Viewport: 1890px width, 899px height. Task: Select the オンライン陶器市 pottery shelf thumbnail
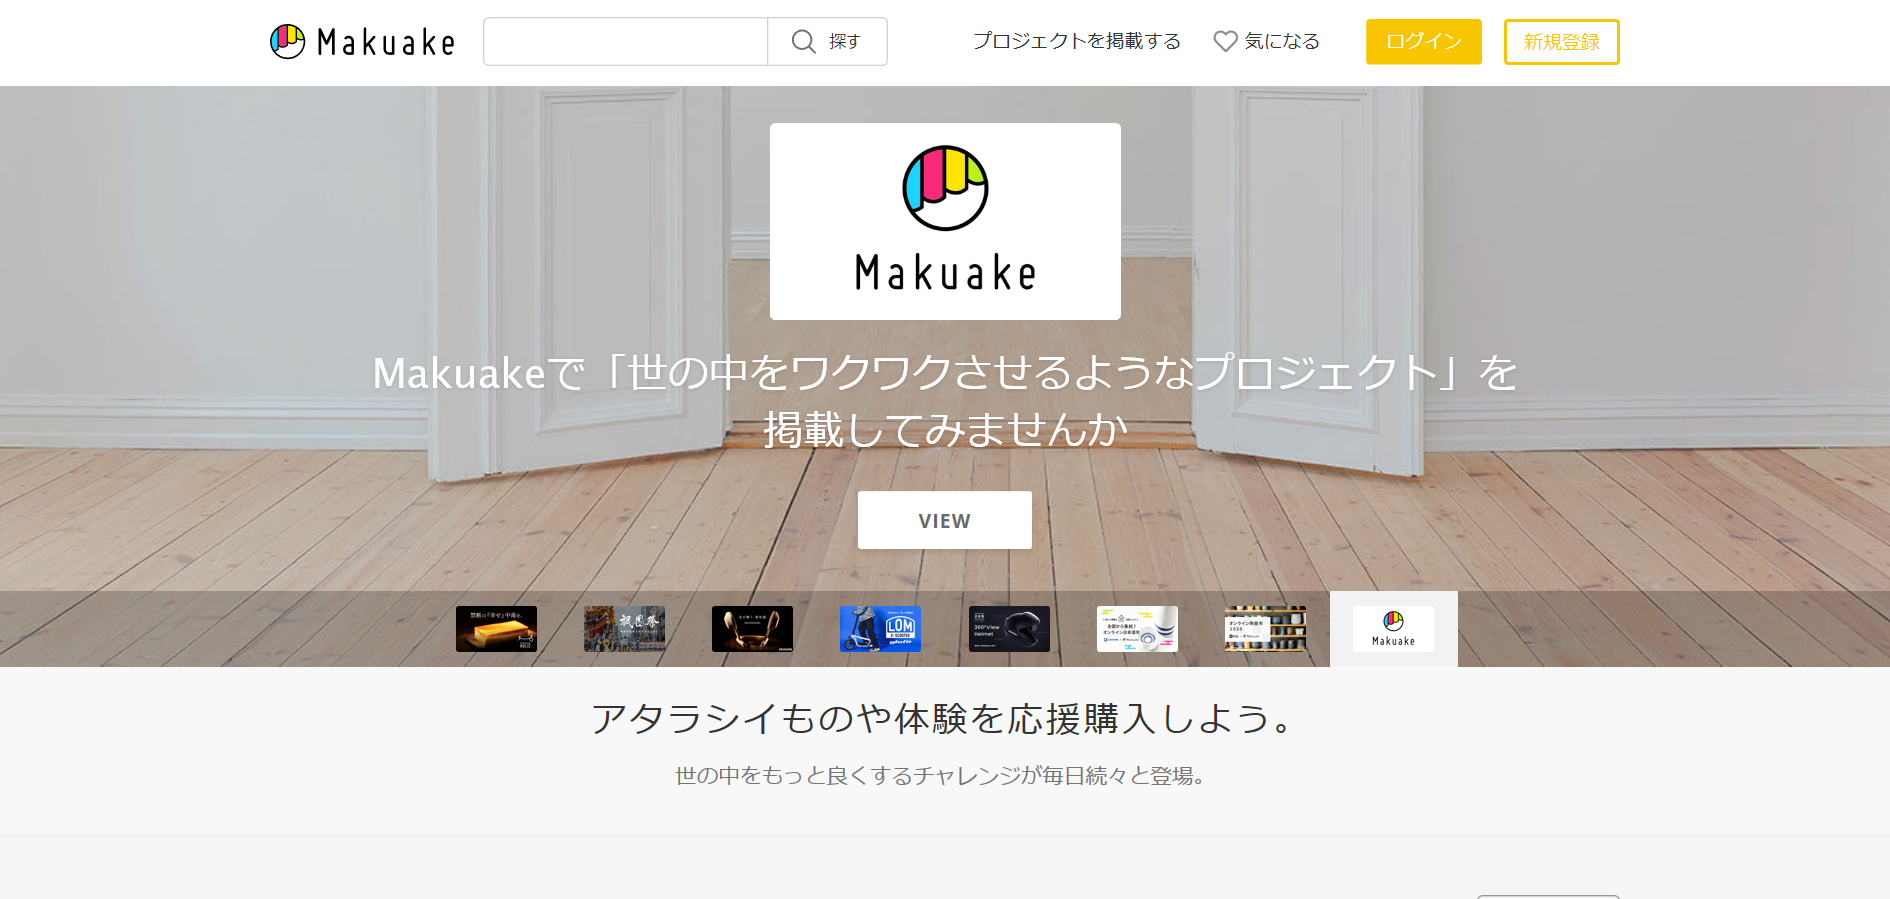pos(1265,629)
